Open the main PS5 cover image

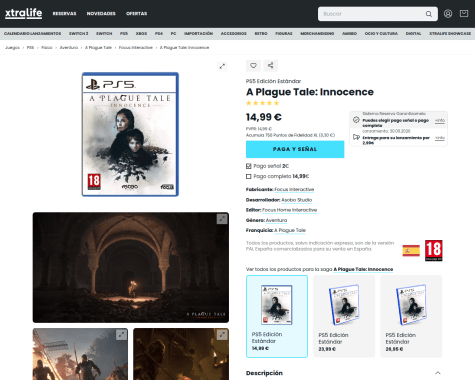(130, 134)
